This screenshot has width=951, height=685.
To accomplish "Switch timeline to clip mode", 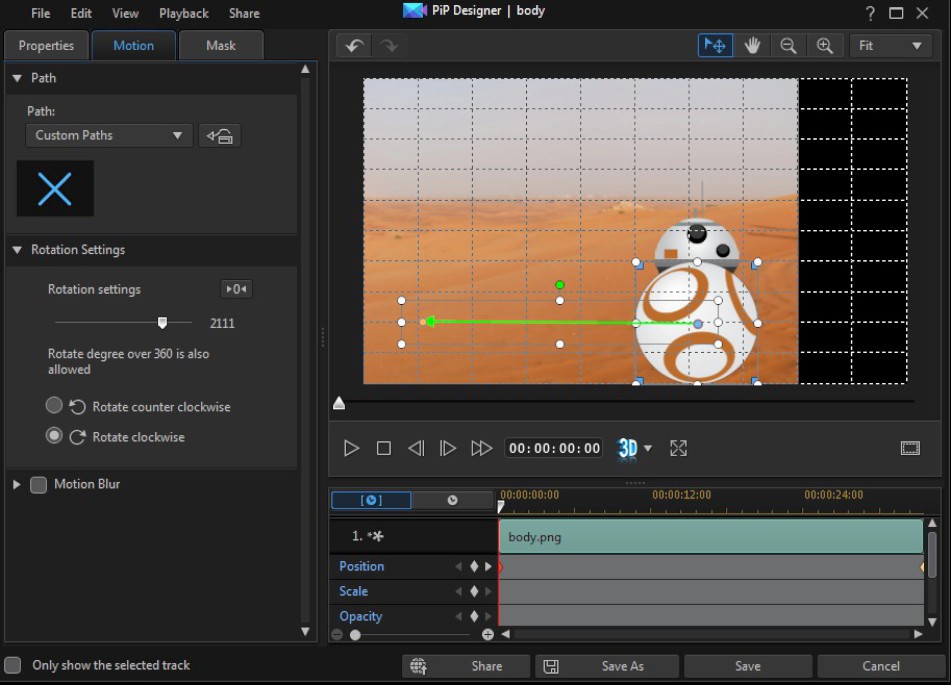I will tap(371, 500).
